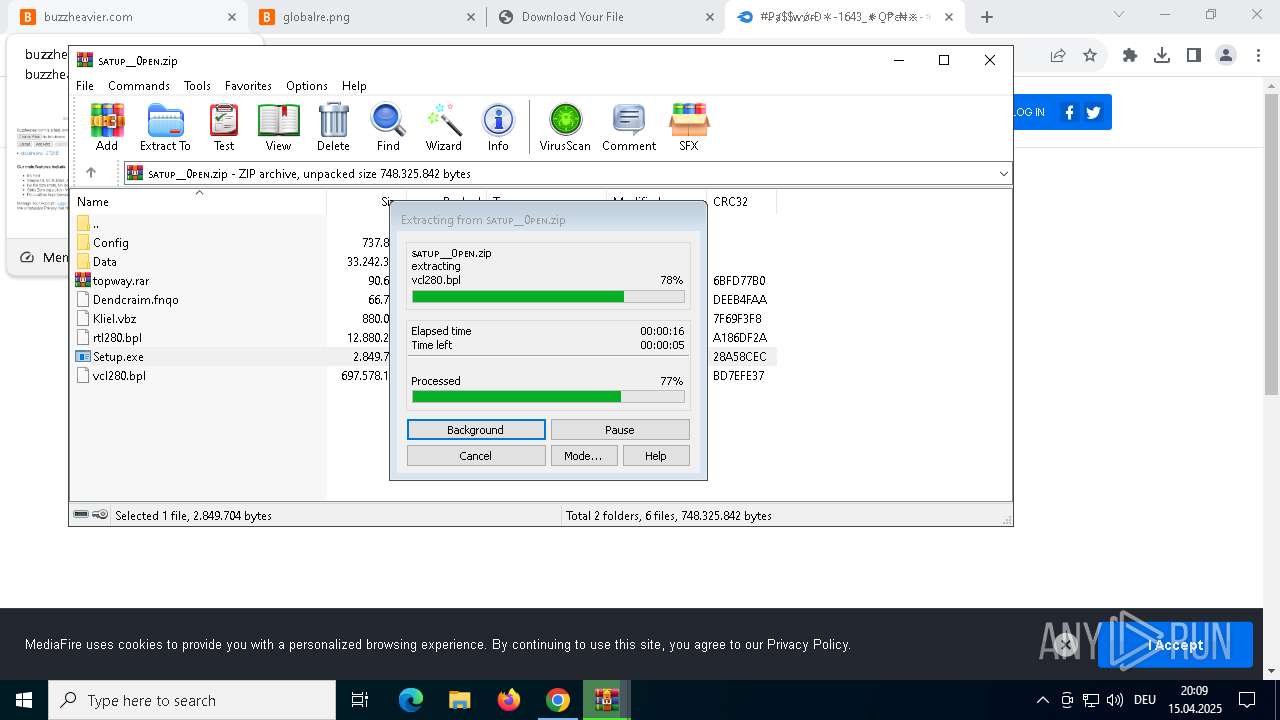Screen dimensions: 1280x720
Task: Click the Add toolbar icon in WinRAR
Action: coord(107,127)
